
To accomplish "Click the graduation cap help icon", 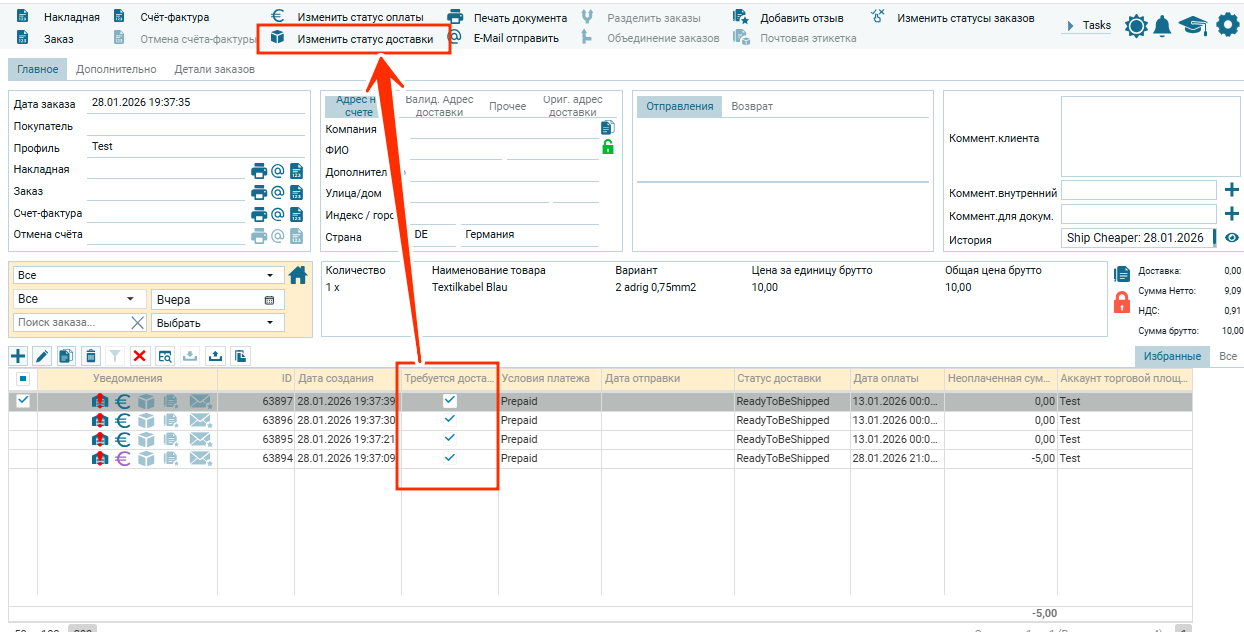I will coord(1192,27).
